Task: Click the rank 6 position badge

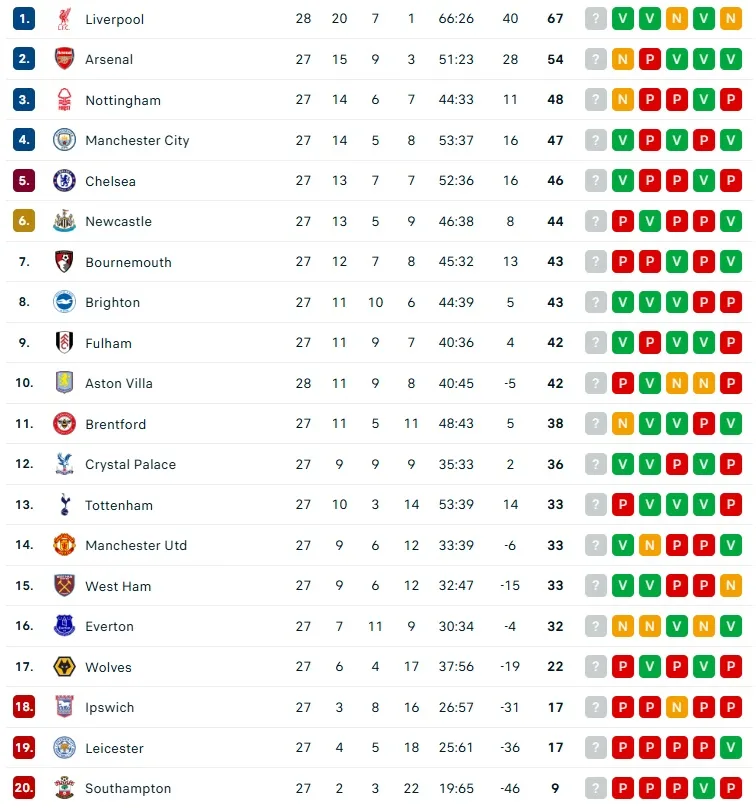Action: click(24, 221)
